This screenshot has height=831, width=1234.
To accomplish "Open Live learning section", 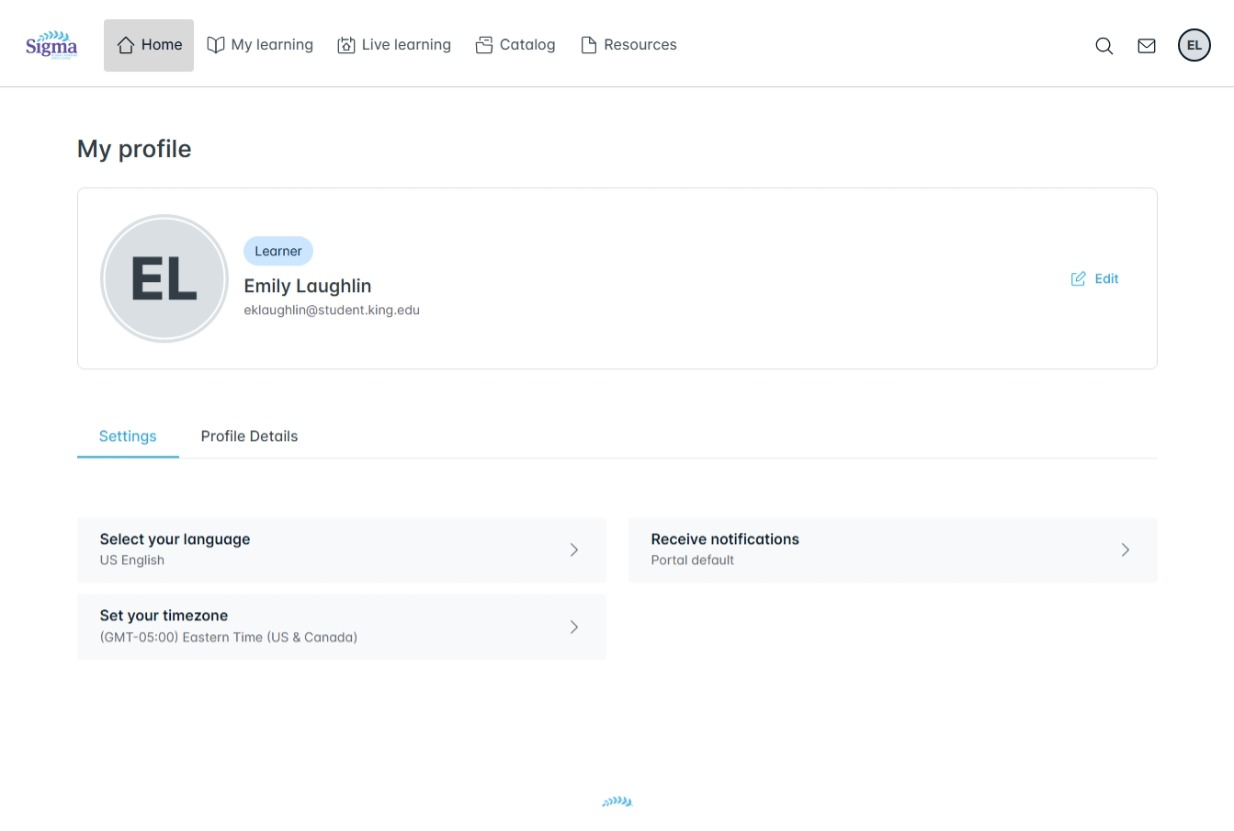I will click(x=394, y=45).
